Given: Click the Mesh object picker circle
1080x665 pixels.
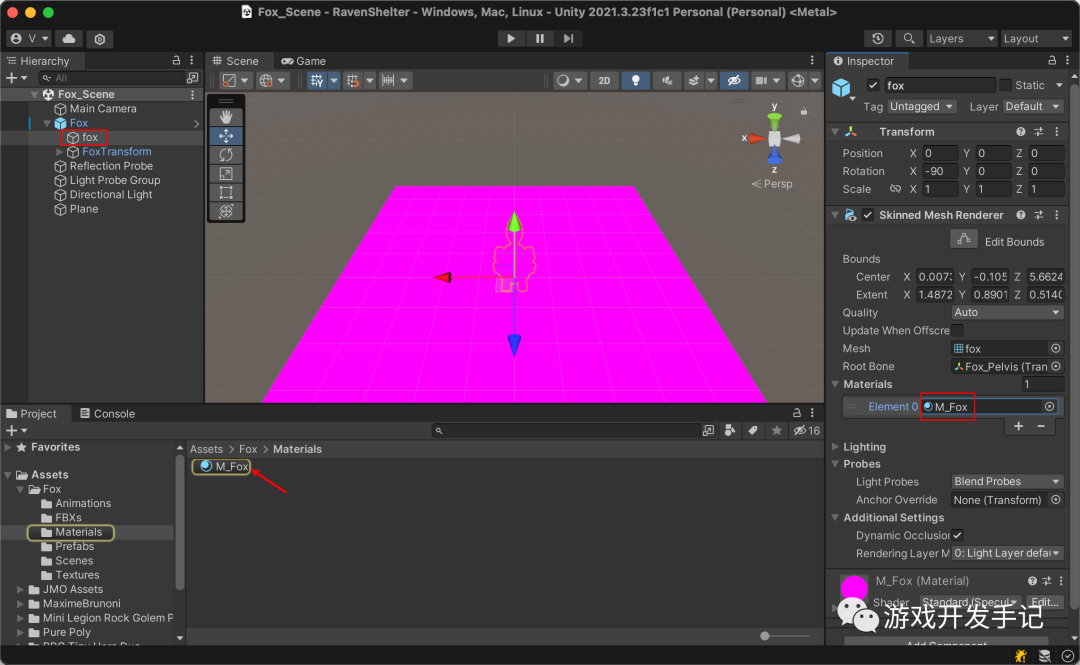Looking at the screenshot, I should tap(1055, 348).
